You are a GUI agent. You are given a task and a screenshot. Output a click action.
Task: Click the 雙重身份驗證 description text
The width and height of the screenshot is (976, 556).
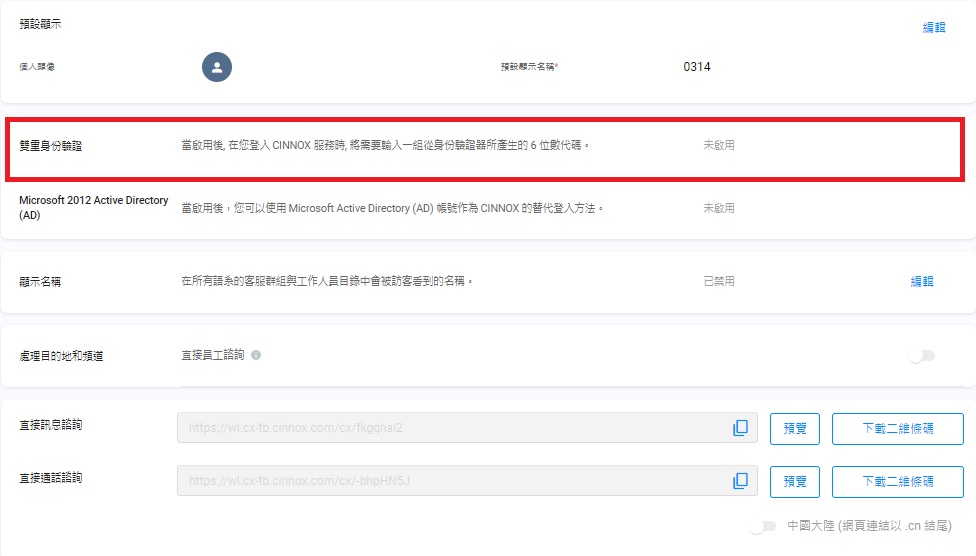tap(385, 145)
